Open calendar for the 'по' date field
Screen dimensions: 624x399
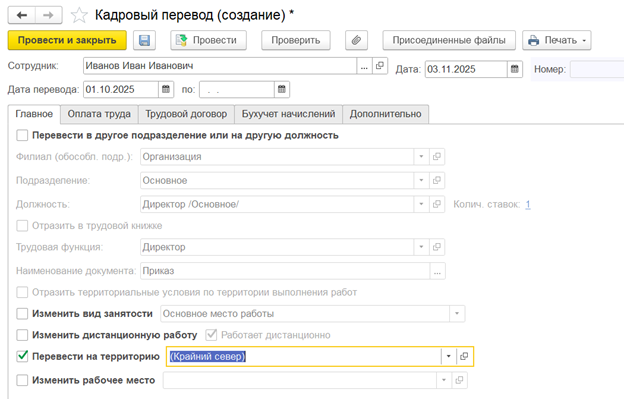click(x=282, y=90)
